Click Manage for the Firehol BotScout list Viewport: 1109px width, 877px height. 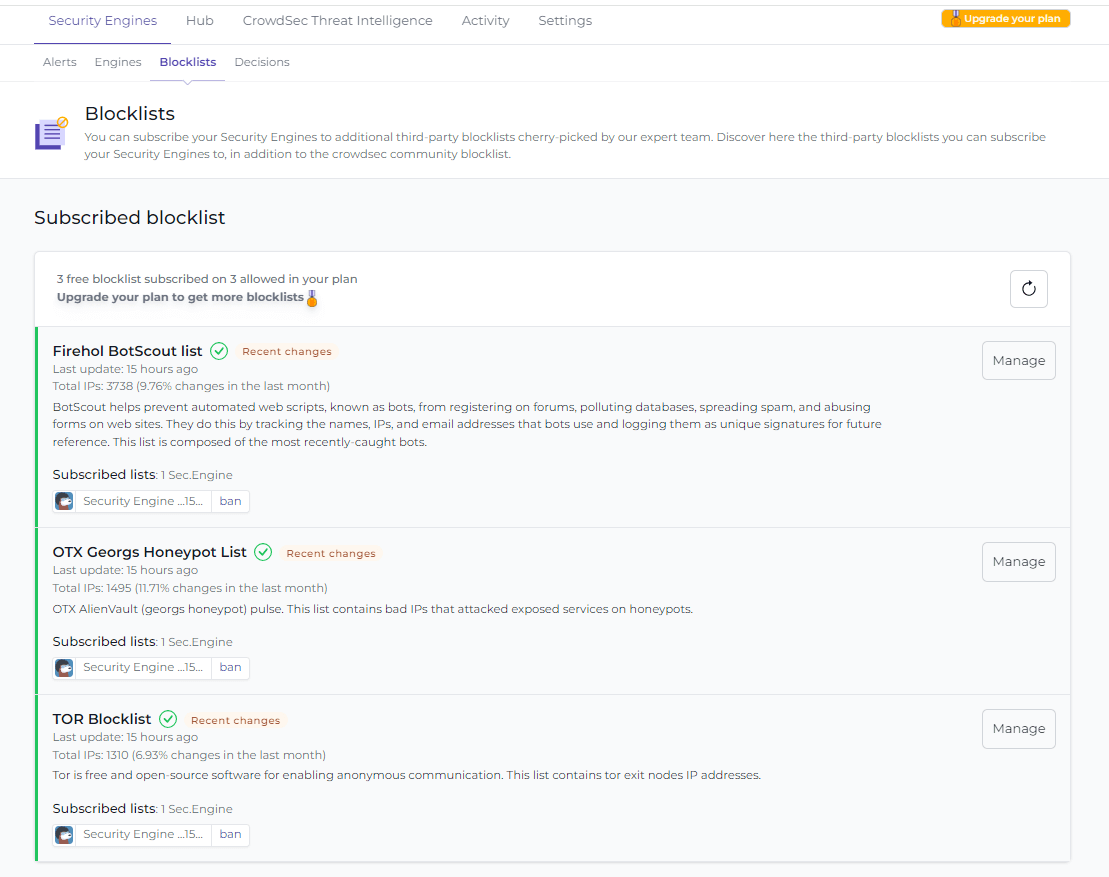[1018, 360]
